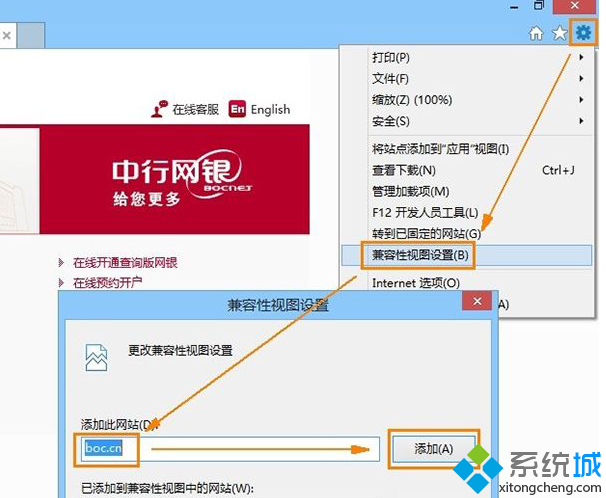Click submenu arrow beside 安全(S)
The width and height of the screenshot is (606, 498).
click(581, 121)
